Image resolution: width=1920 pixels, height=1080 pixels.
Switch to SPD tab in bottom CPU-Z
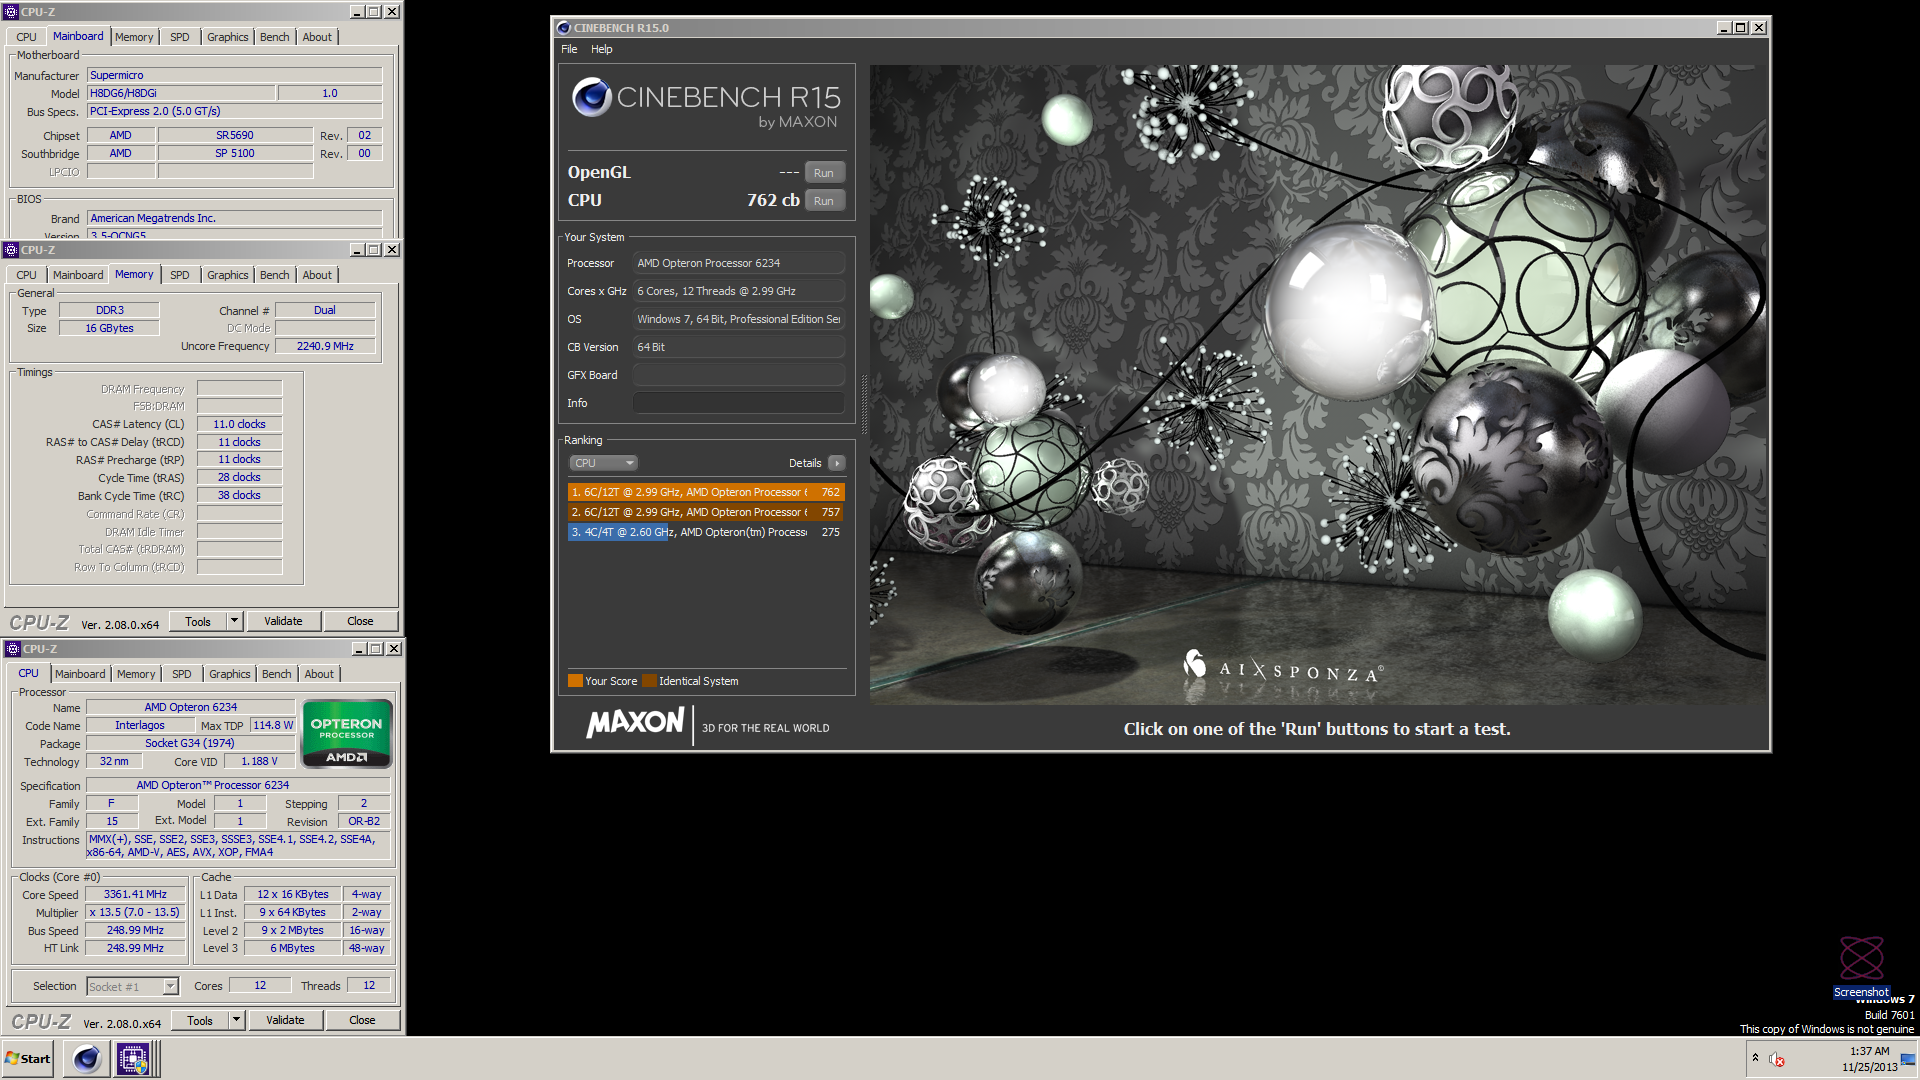click(x=182, y=674)
